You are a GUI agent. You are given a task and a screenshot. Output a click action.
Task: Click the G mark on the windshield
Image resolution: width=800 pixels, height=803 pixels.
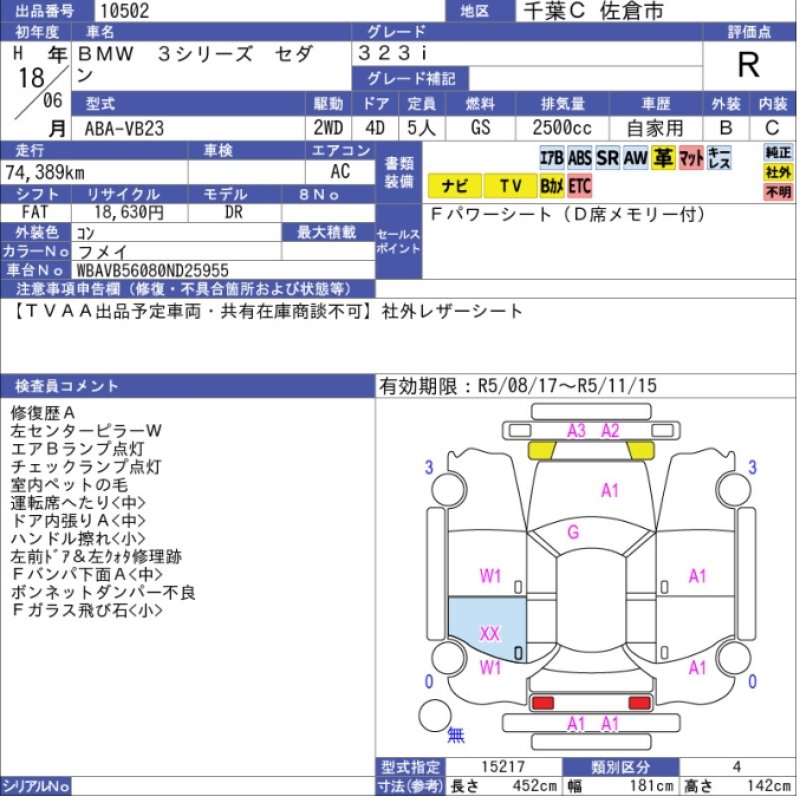point(573,533)
